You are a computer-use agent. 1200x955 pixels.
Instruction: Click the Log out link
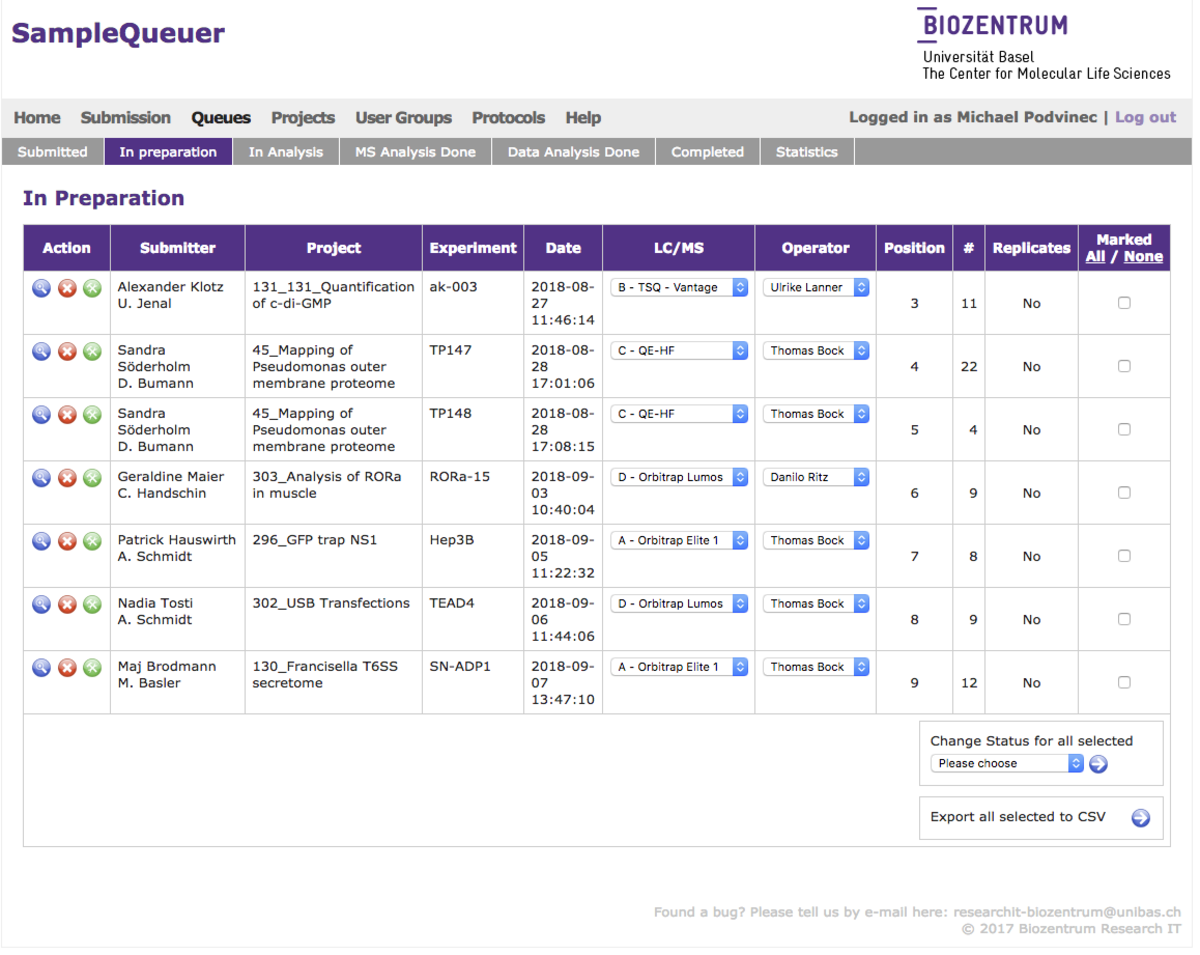(x=1145, y=118)
